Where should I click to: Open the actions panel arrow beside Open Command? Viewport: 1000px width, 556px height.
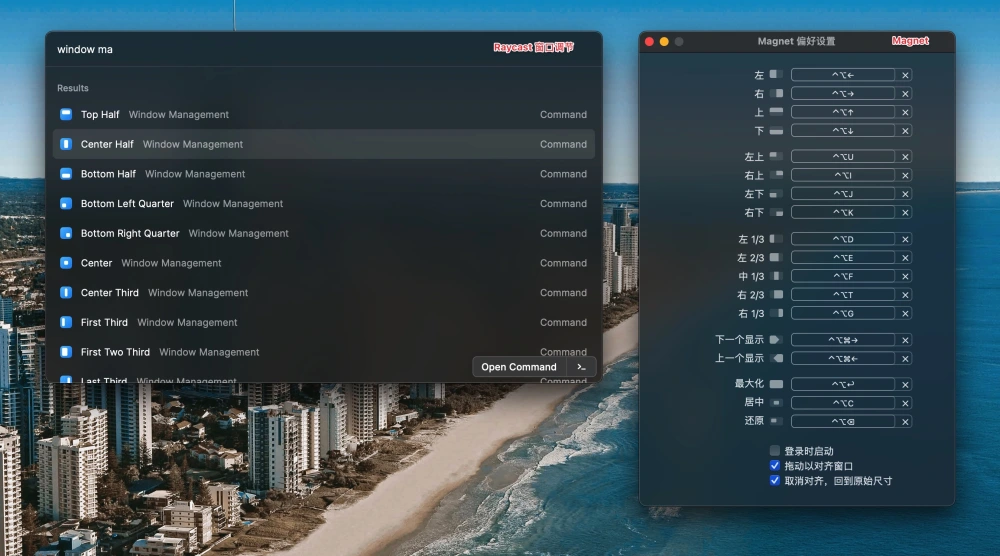tap(581, 367)
